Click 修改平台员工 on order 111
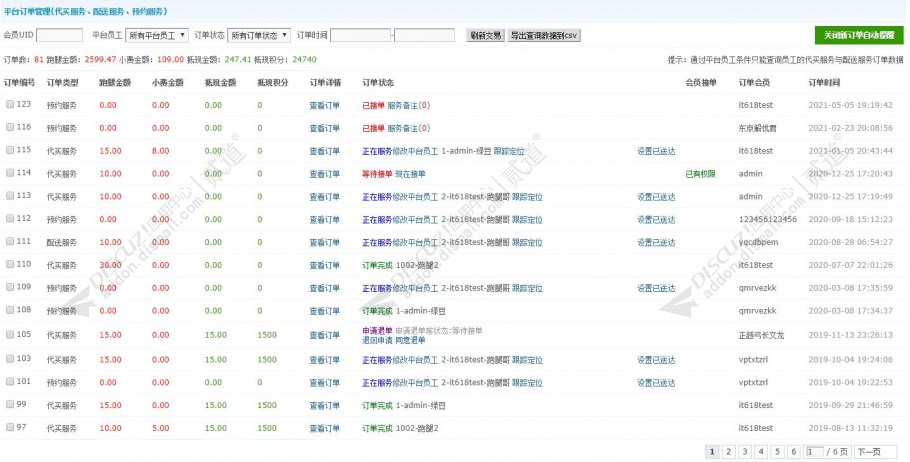The width and height of the screenshot is (910, 462). point(415,243)
